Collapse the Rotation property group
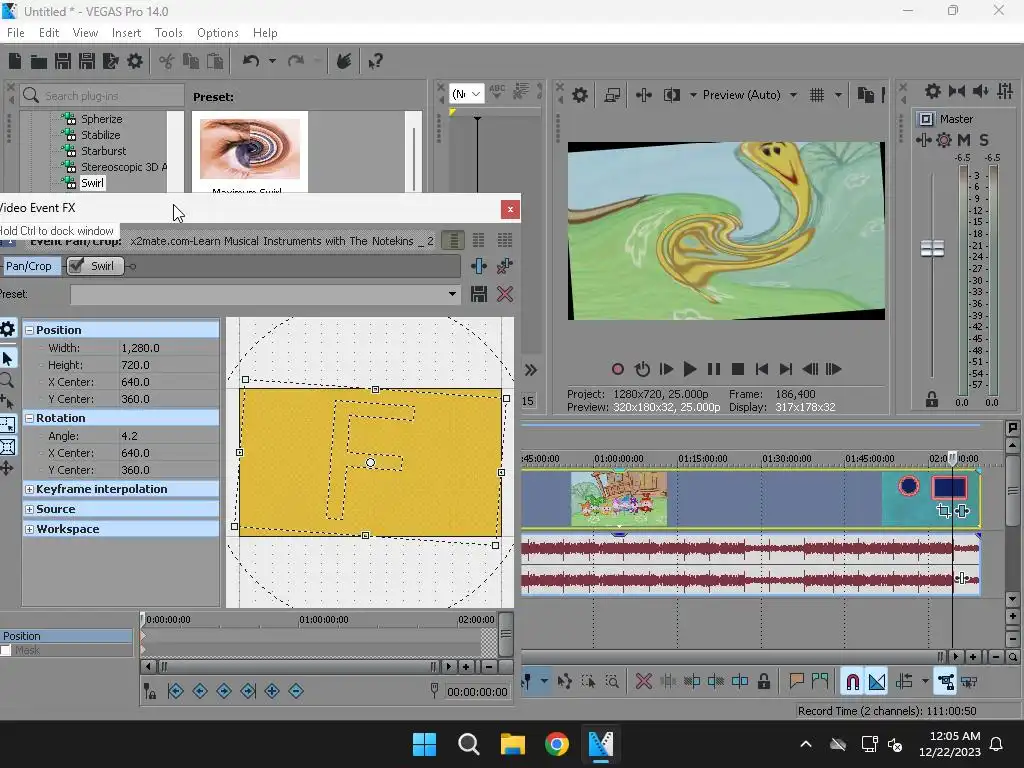This screenshot has width=1024, height=768. (29, 418)
